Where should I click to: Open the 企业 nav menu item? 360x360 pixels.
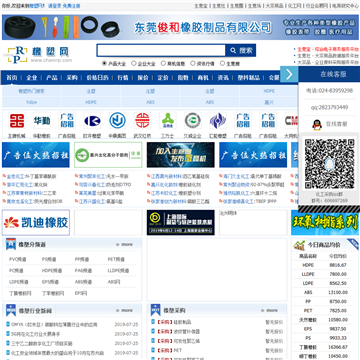tap(32, 78)
